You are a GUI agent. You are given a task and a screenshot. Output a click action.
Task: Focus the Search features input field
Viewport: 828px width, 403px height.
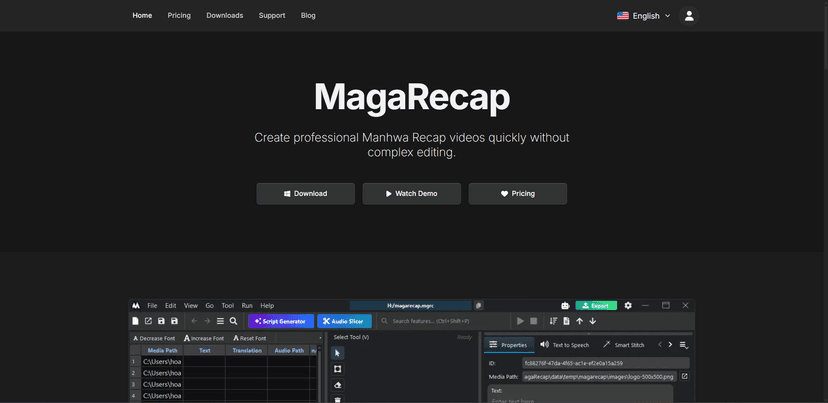coord(442,321)
